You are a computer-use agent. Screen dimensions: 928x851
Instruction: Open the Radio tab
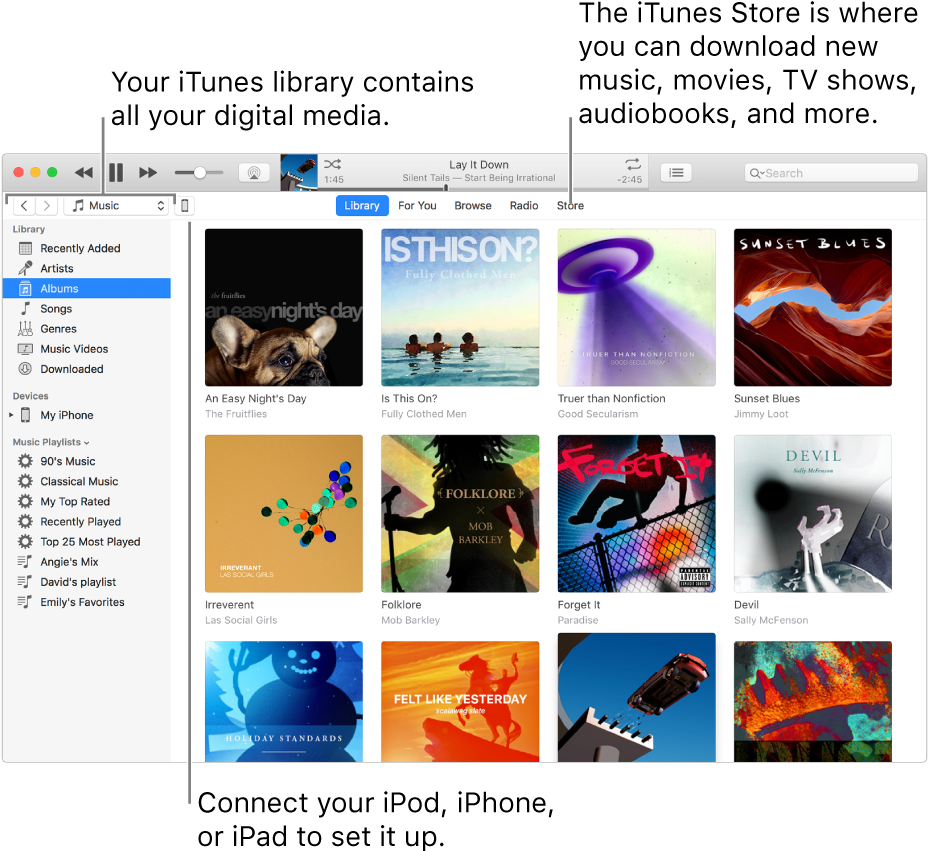(x=524, y=205)
